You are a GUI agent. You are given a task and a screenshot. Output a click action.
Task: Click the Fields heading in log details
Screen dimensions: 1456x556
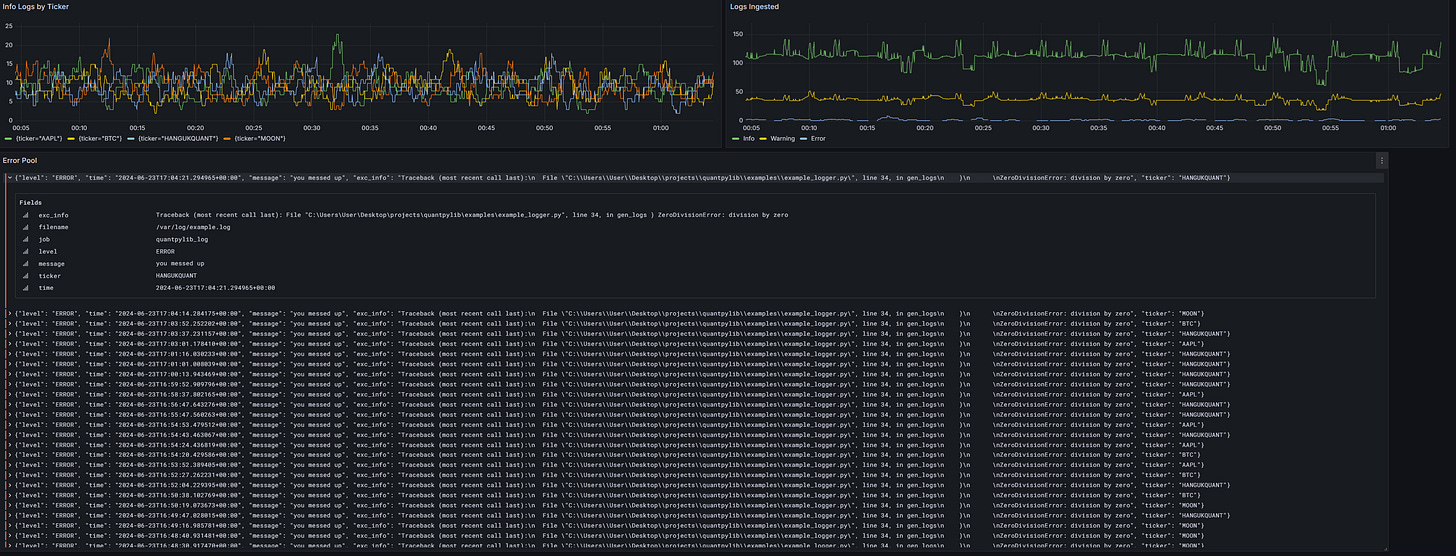(30, 202)
